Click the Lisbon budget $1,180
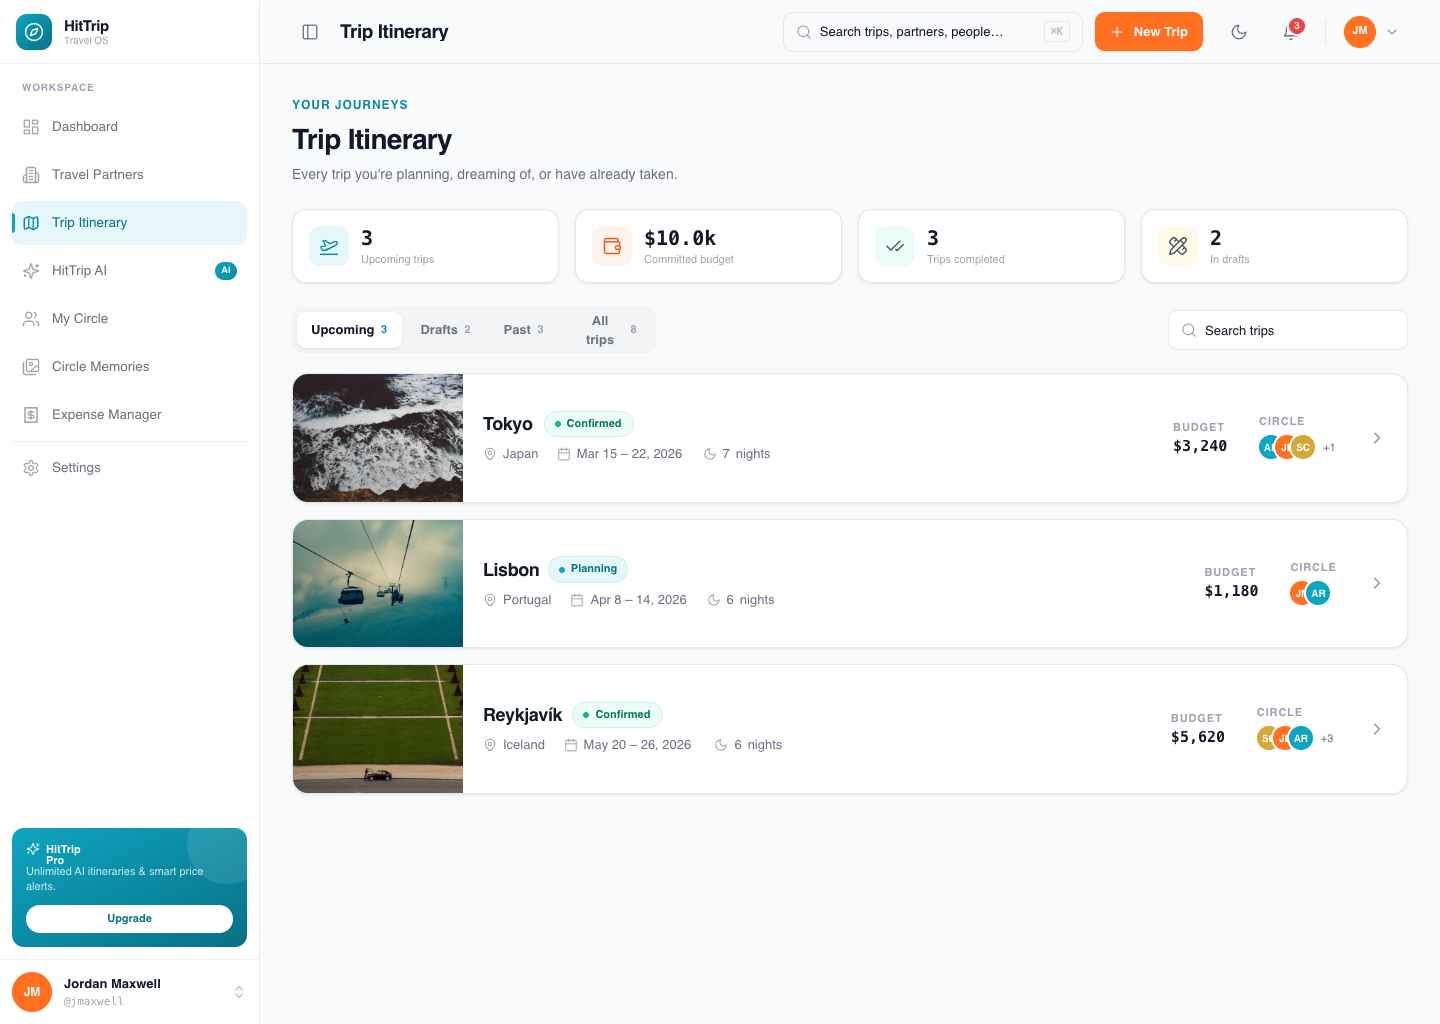The height and width of the screenshot is (1024, 1440). 1231,591
